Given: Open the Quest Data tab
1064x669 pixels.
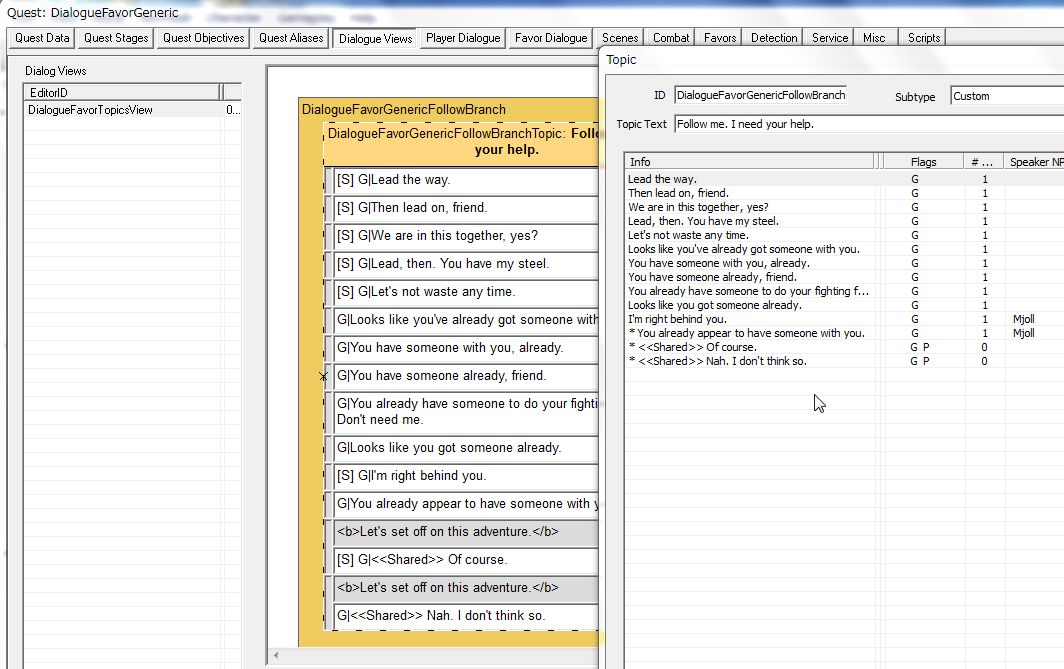Looking at the screenshot, I should (x=42, y=38).
